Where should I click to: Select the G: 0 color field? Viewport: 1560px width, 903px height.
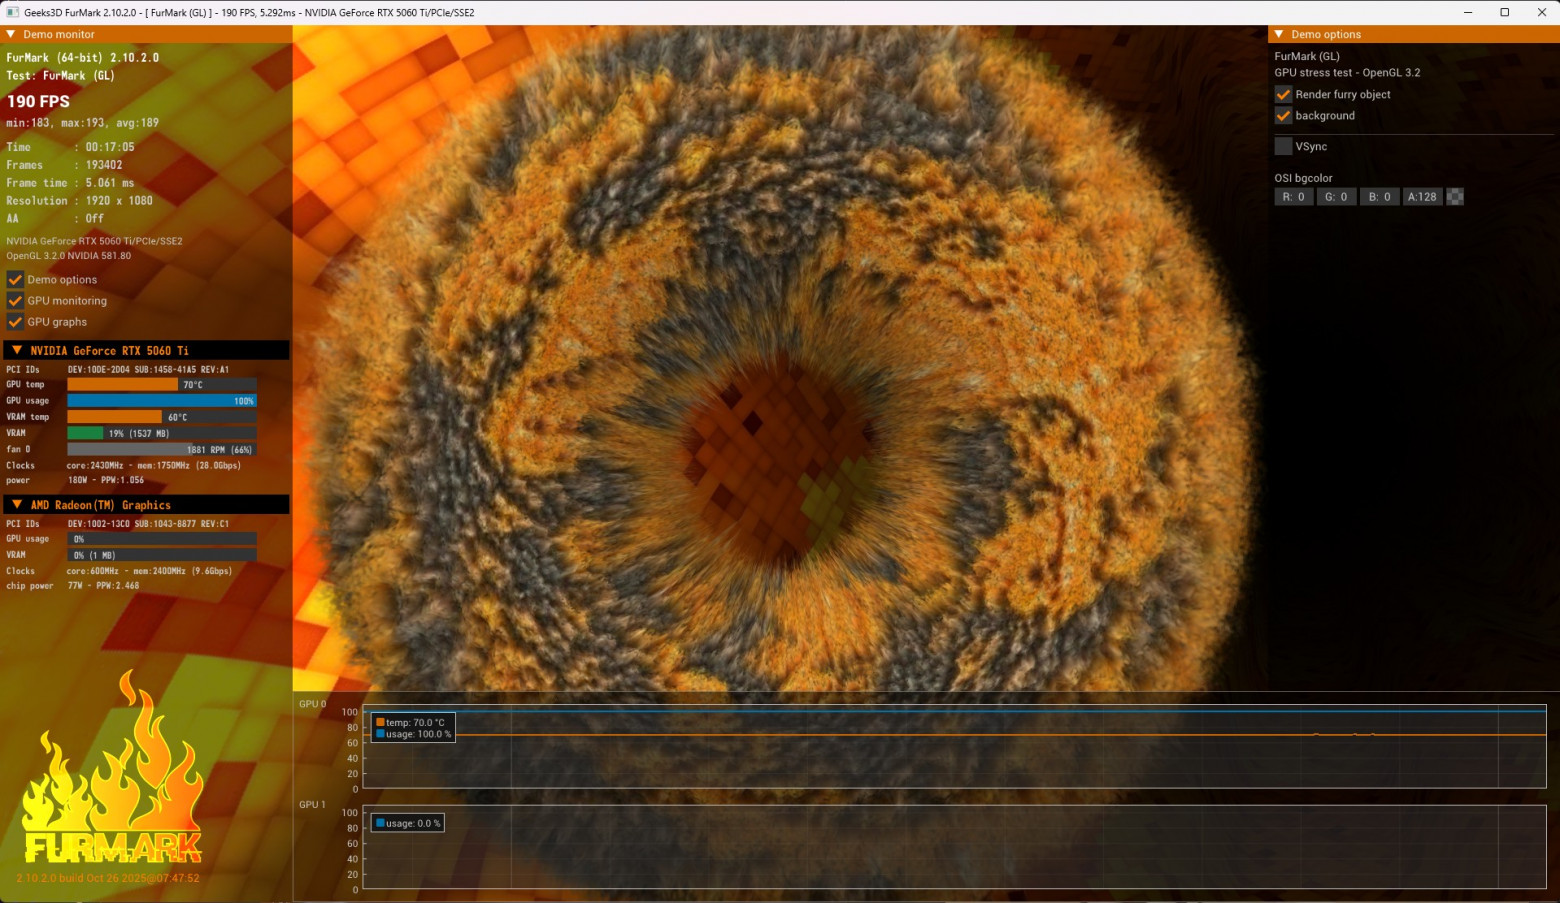1336,197
